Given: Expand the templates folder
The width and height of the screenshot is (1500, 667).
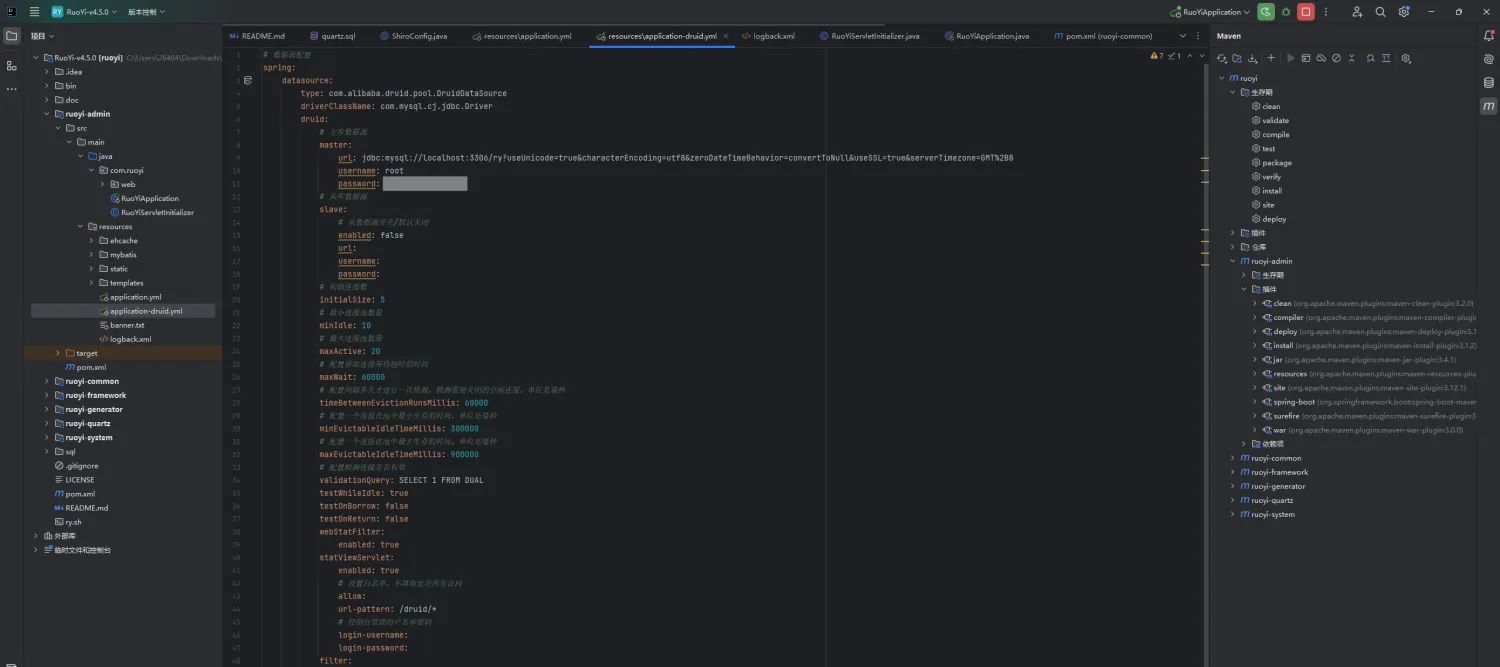Looking at the screenshot, I should [x=91, y=283].
